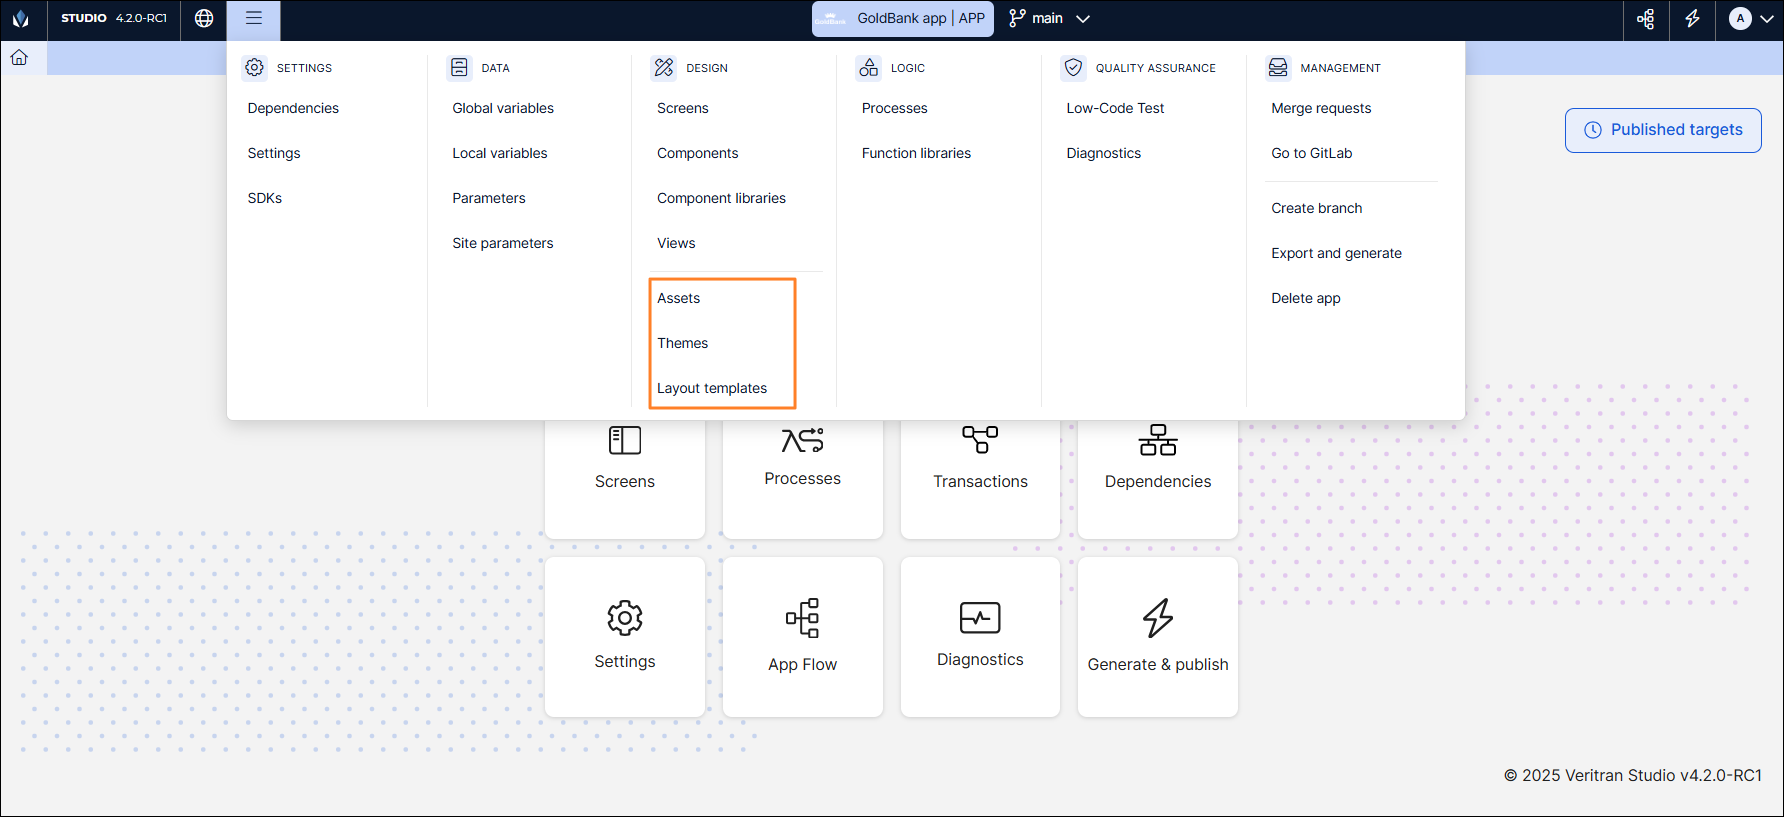Select Themes in the Design menu
This screenshot has width=1784, height=817.
pyautogui.click(x=682, y=343)
